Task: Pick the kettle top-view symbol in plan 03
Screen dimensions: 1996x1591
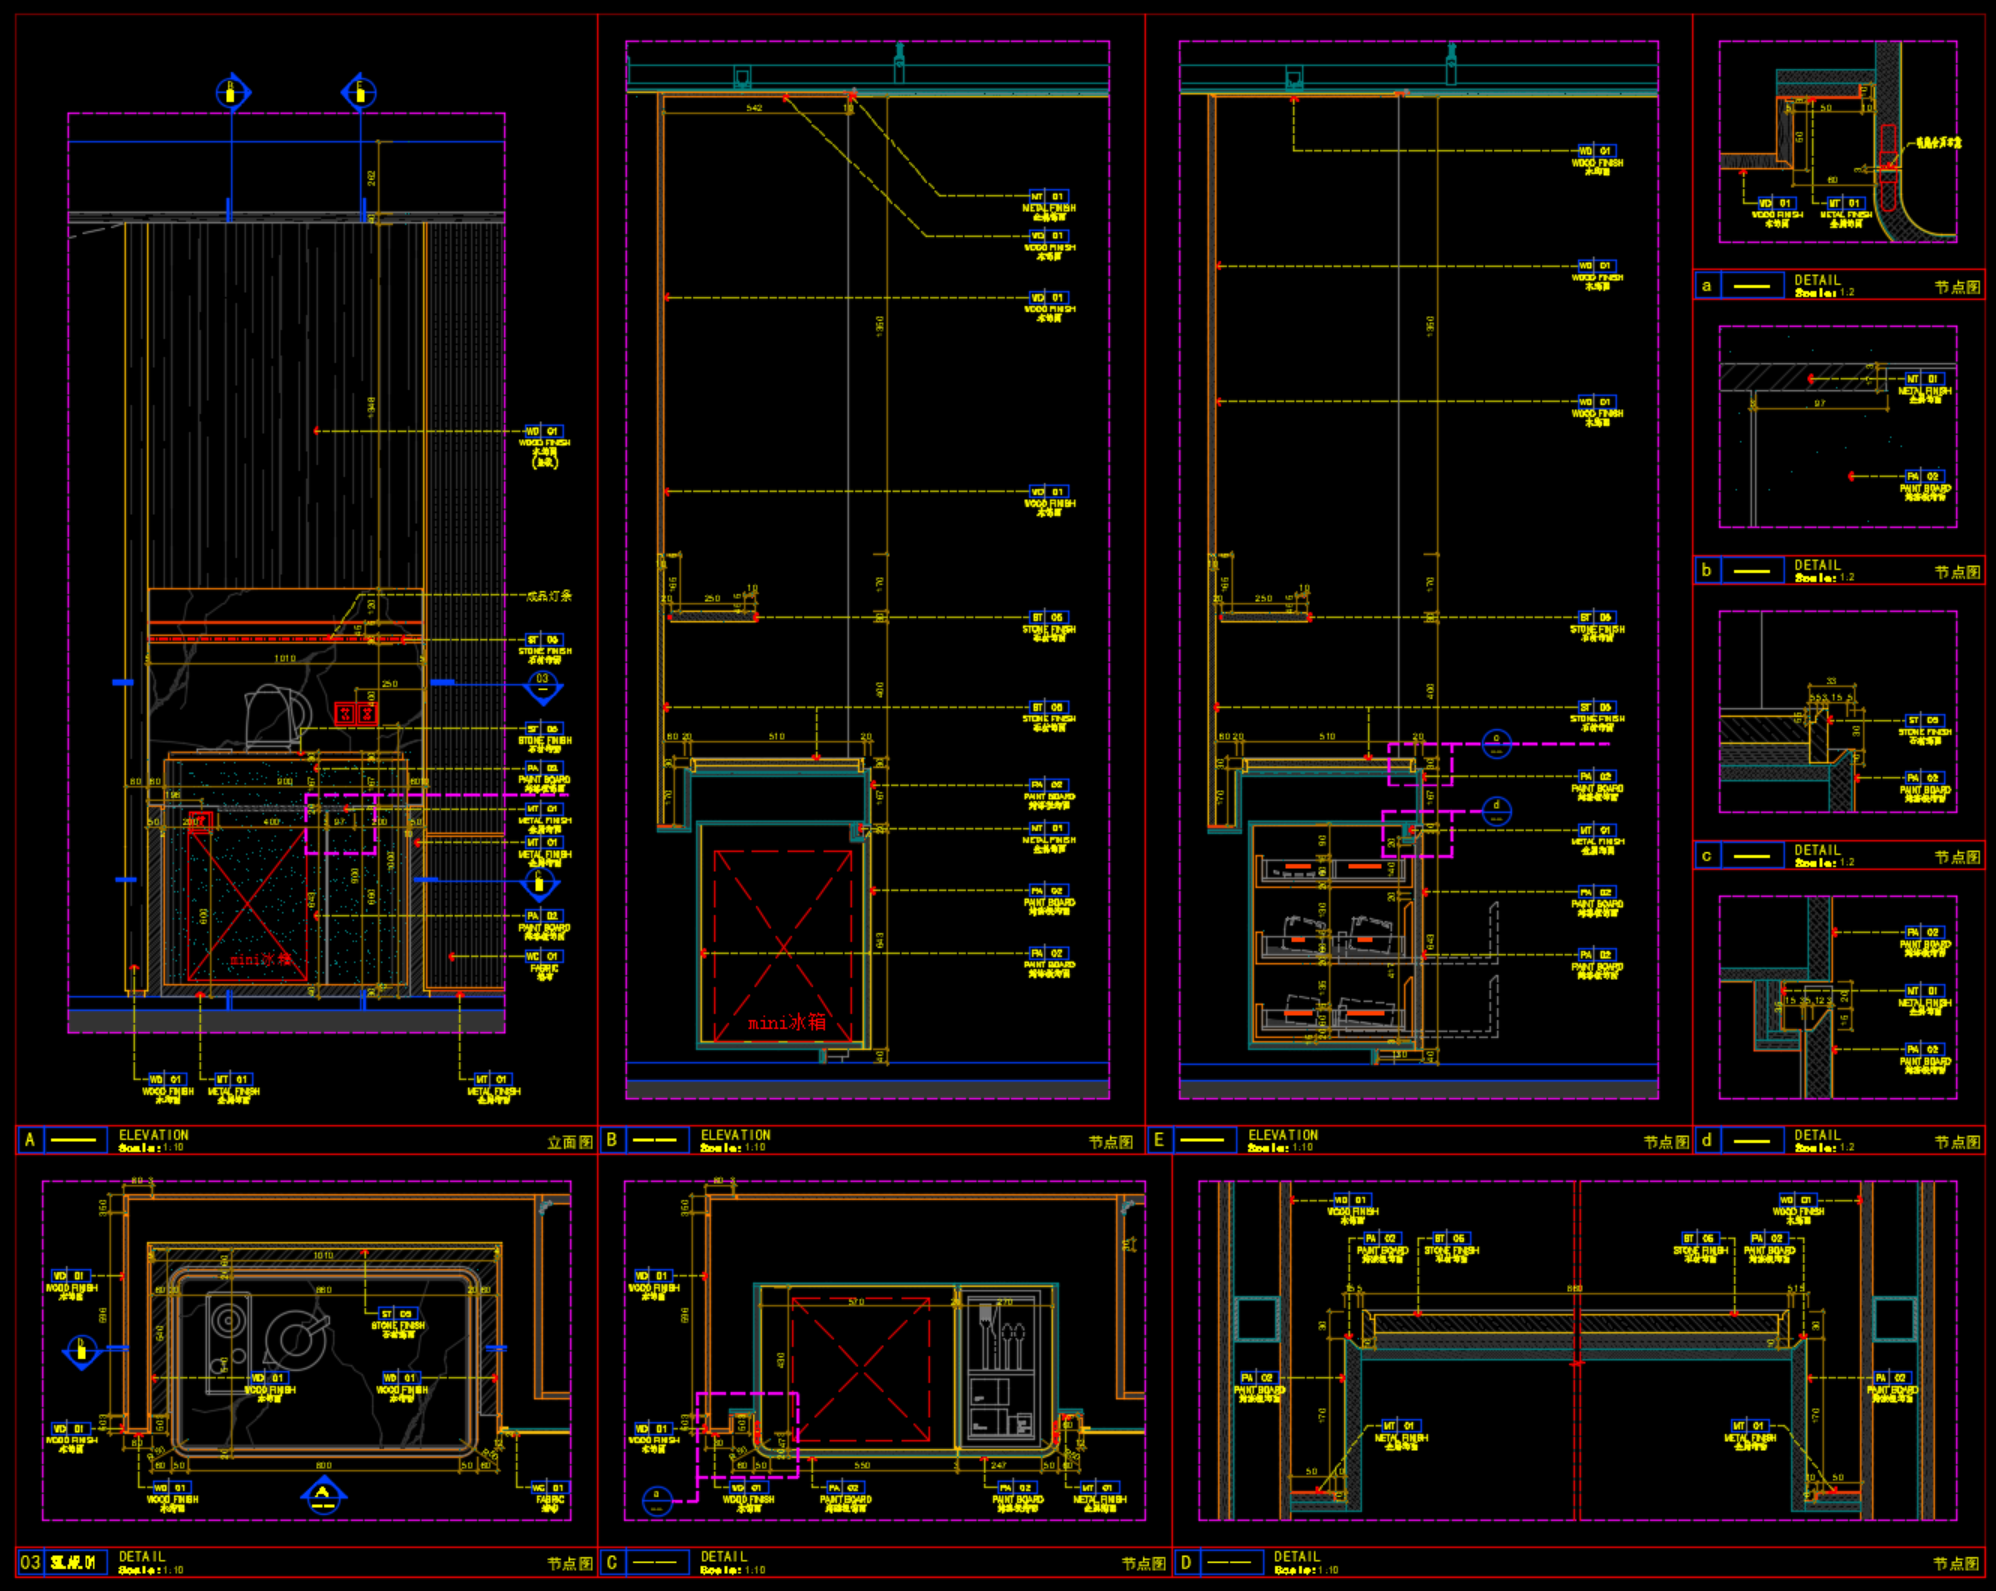Action: click(x=298, y=1338)
